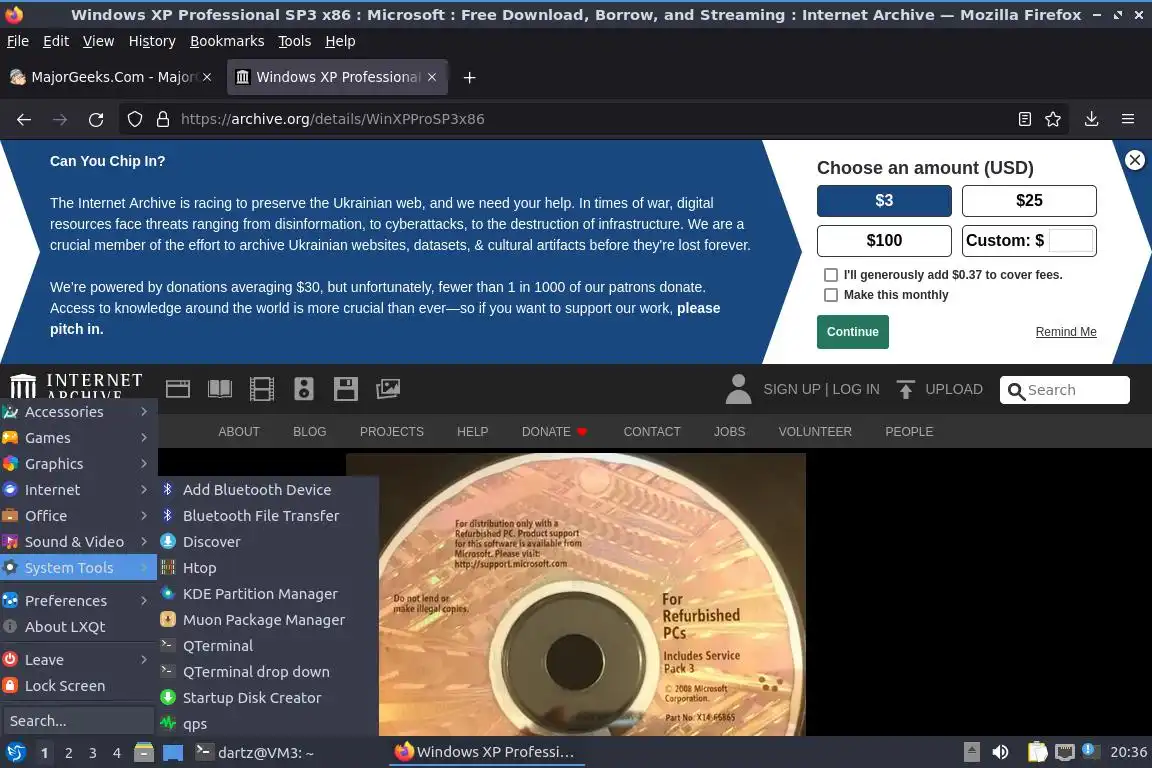Screen dimensions: 1152x768
Task: Open KDE Partition Manager entry
Action: click(x=267, y=594)
